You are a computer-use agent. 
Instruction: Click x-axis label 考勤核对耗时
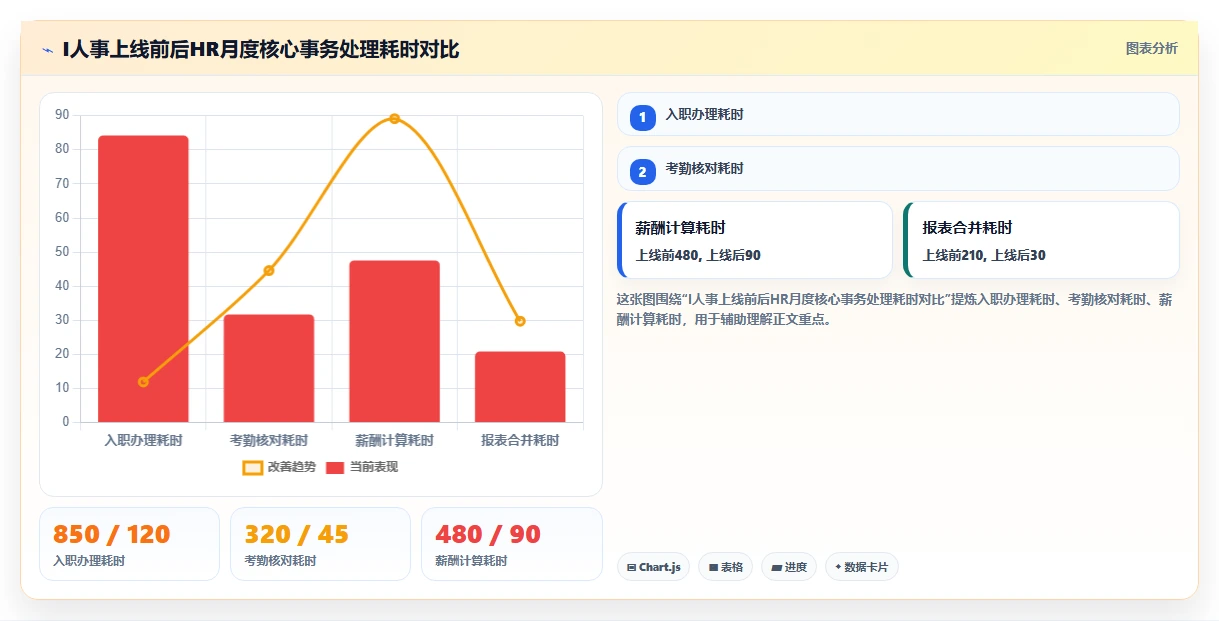269,440
